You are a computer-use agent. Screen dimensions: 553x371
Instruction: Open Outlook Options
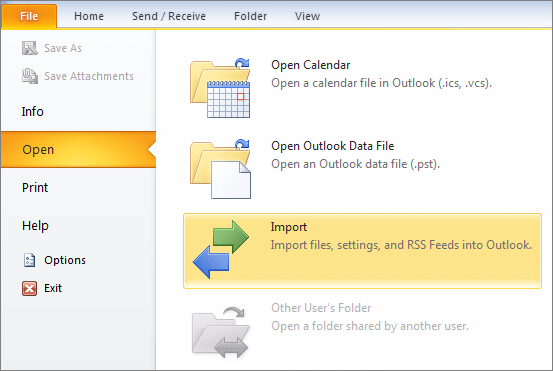[x=65, y=260]
